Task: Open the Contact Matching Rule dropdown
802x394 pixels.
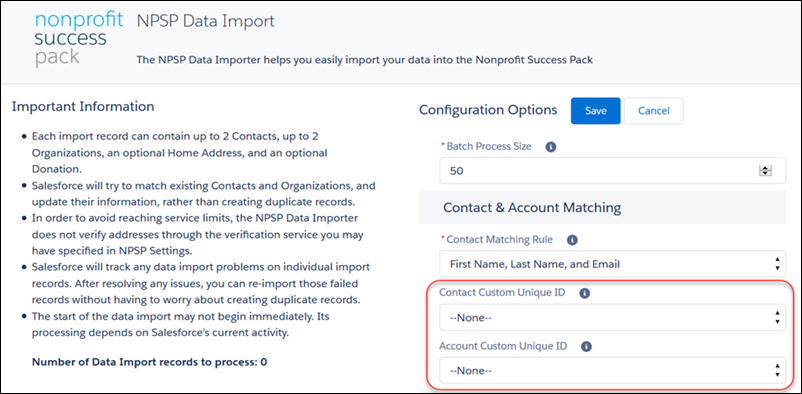Action: coord(612,264)
